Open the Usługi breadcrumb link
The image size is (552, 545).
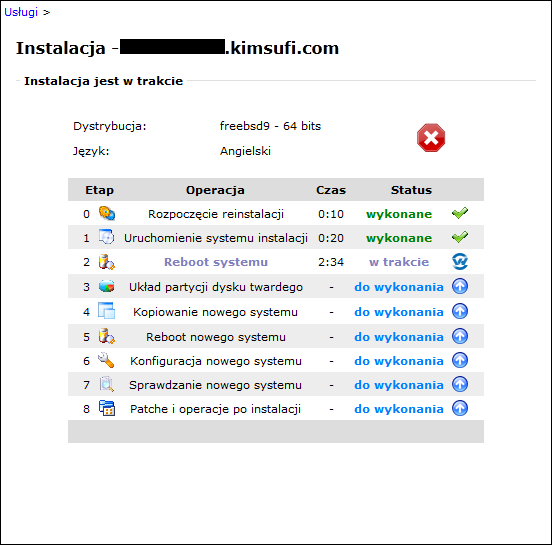click(x=21, y=12)
